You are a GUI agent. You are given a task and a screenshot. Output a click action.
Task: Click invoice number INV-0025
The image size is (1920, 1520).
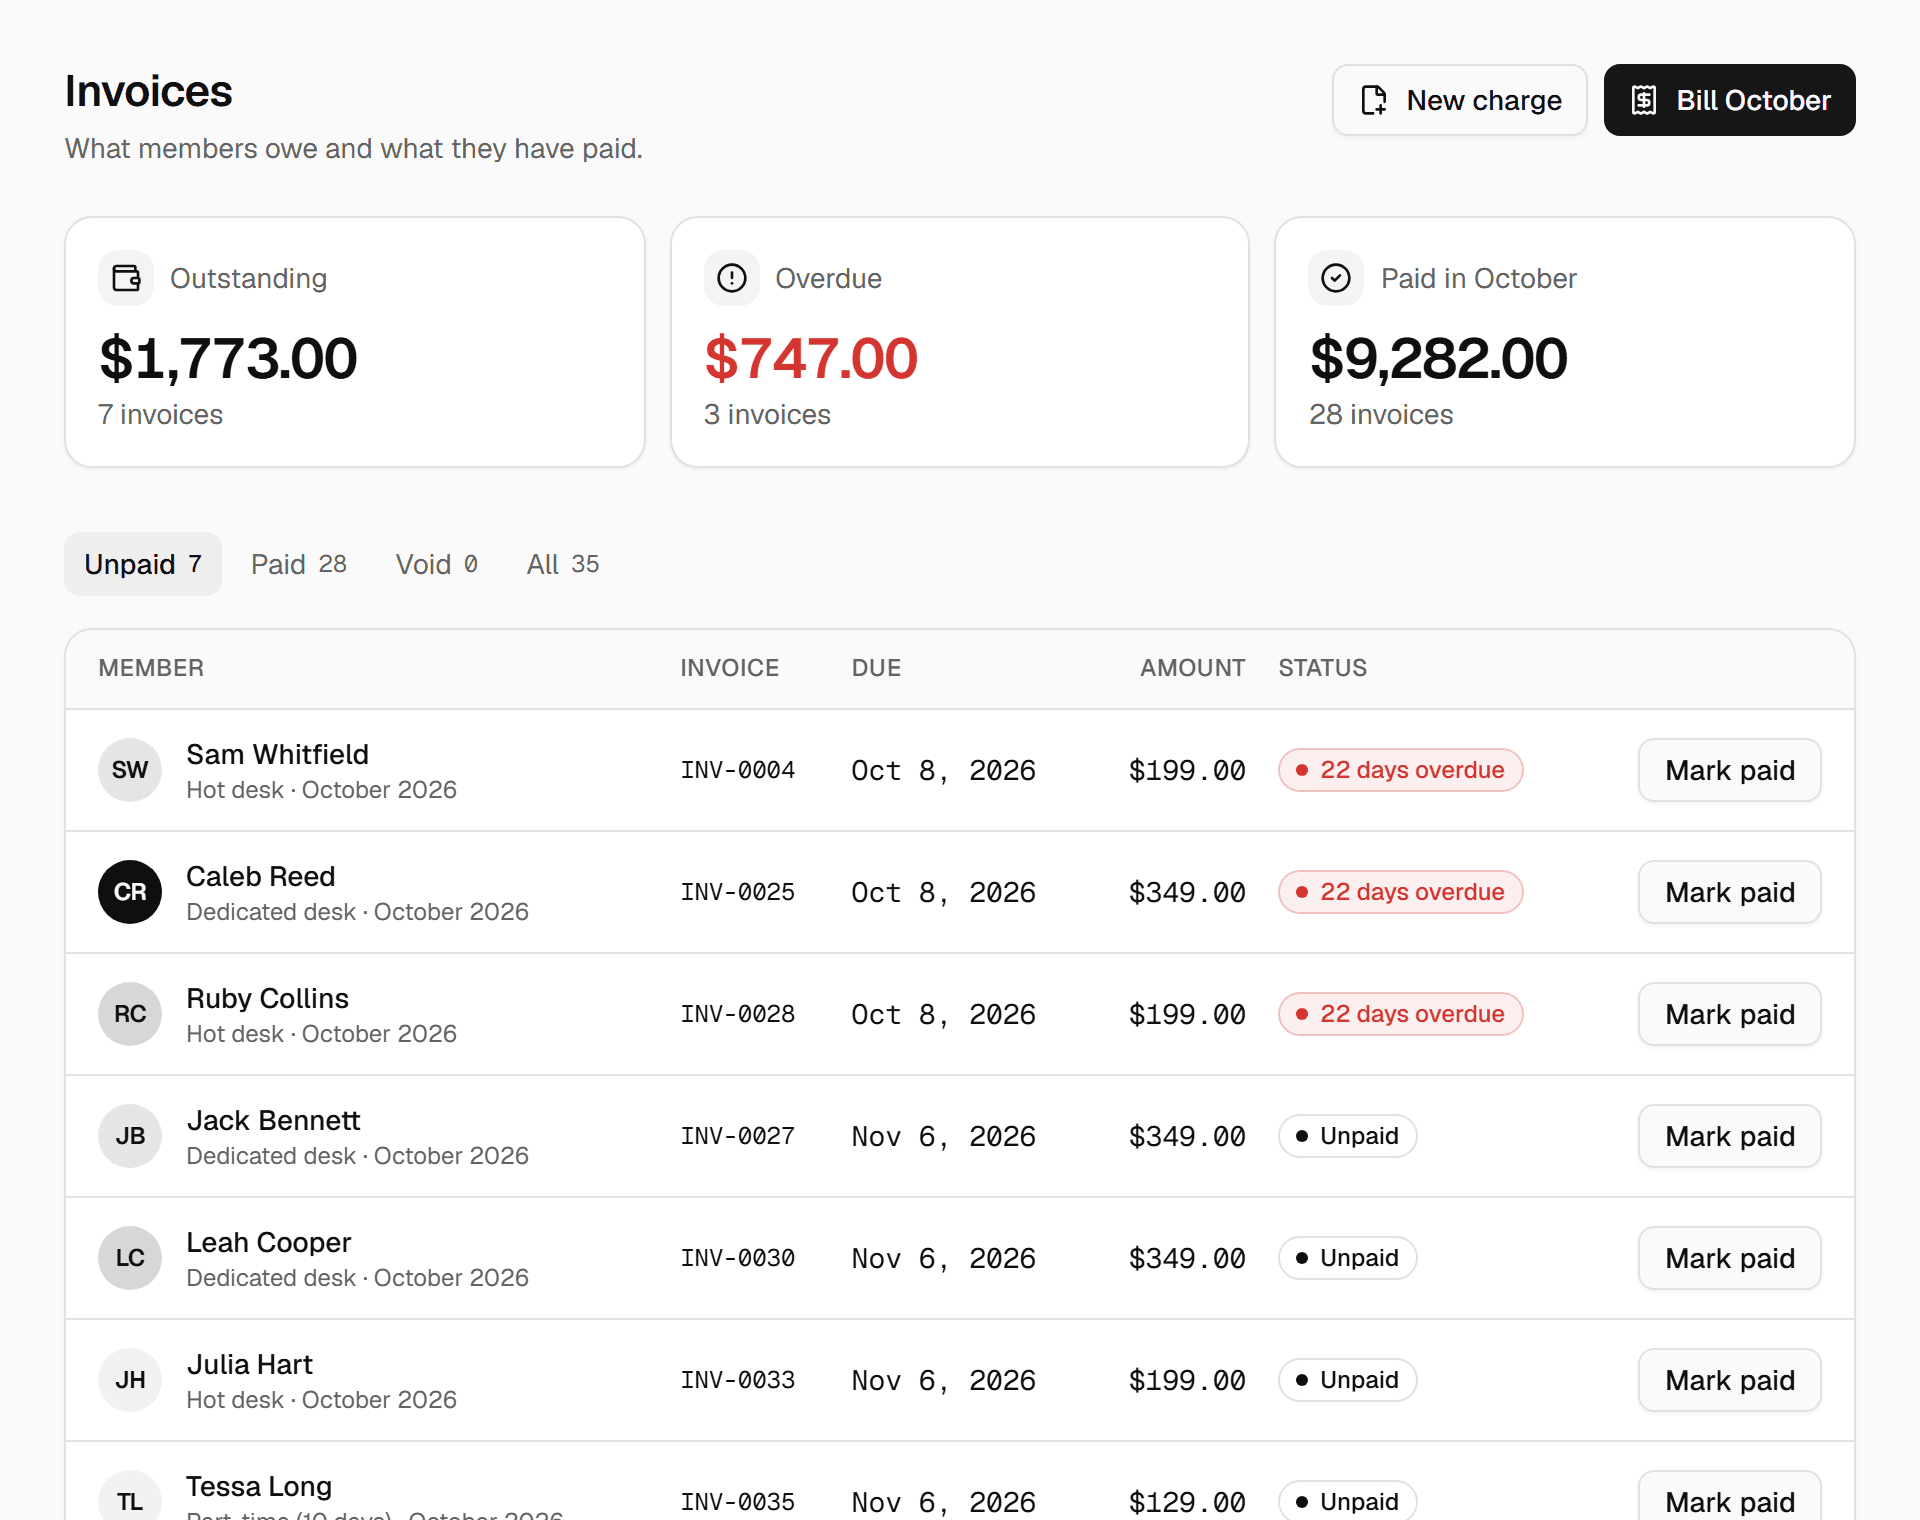coord(738,892)
